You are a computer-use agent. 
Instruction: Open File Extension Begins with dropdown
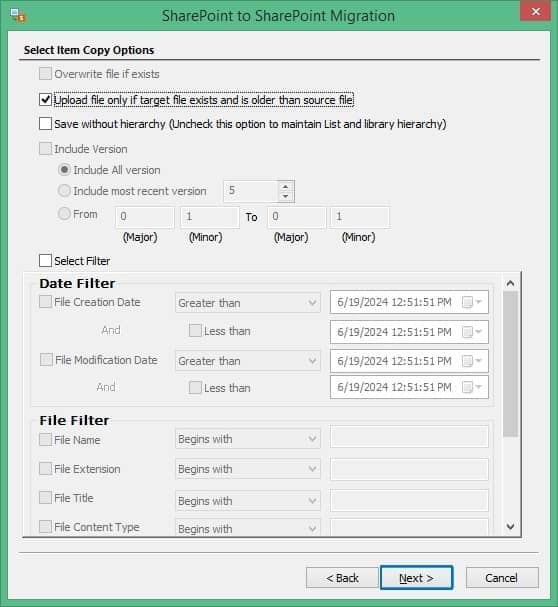(x=248, y=469)
